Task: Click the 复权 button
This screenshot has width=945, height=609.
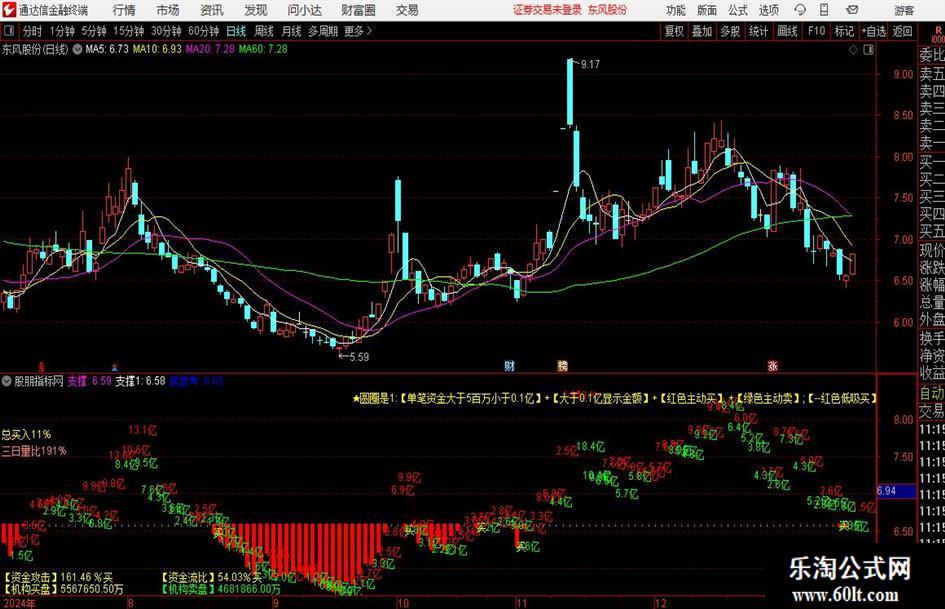Action: (x=674, y=31)
